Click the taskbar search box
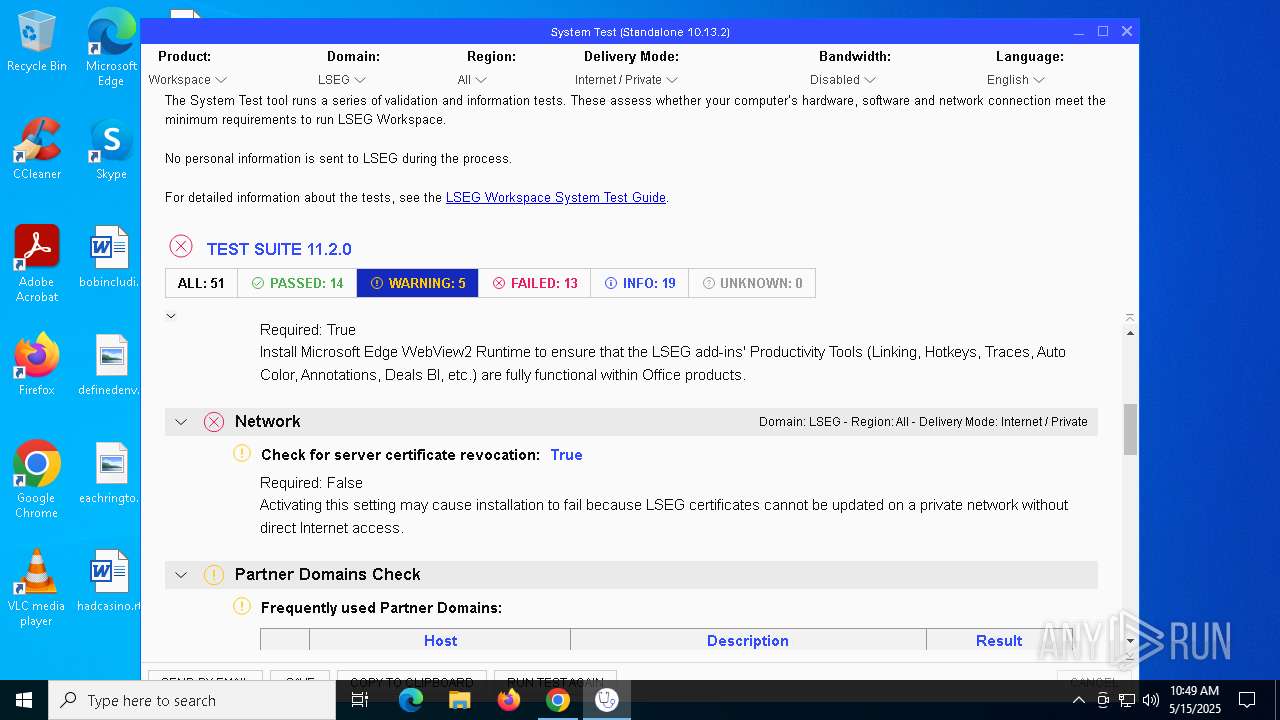1280x720 pixels. point(192,700)
